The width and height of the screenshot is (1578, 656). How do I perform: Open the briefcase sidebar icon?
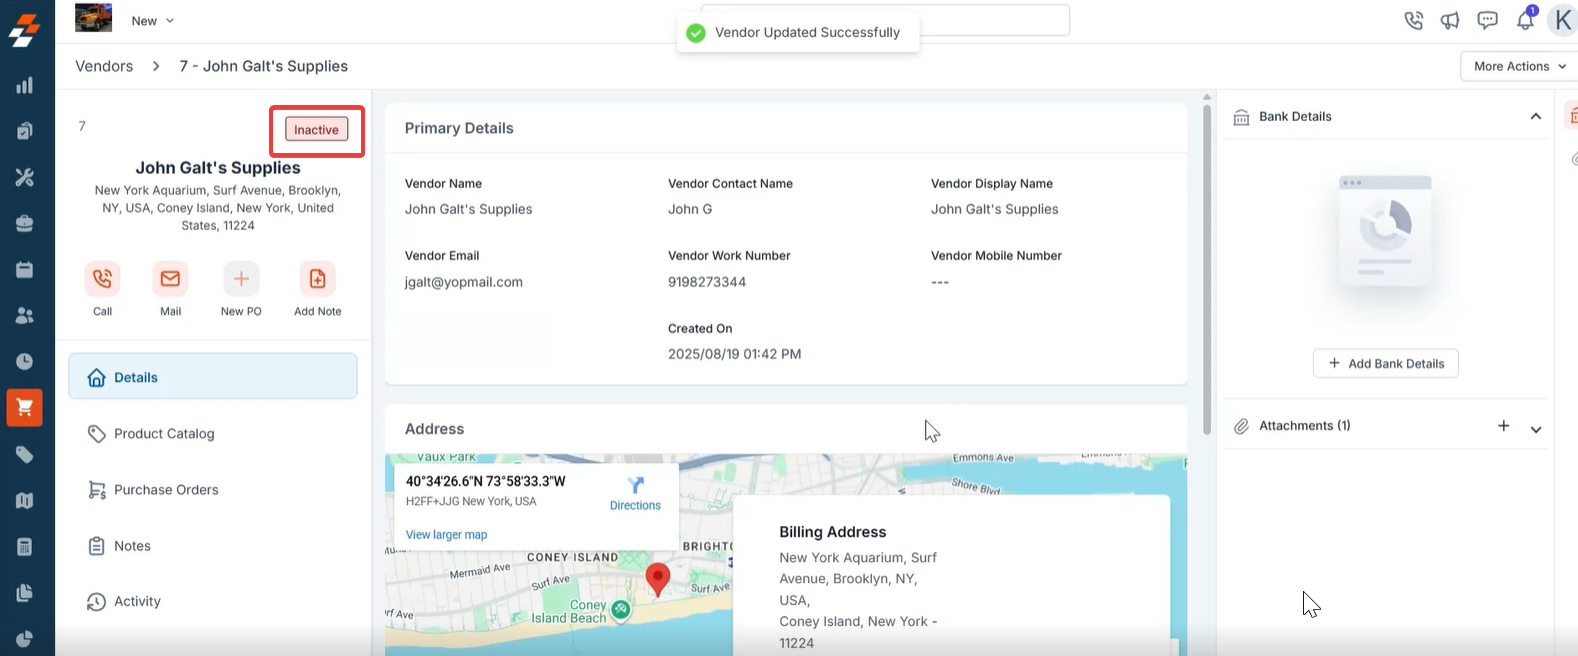click(25, 223)
